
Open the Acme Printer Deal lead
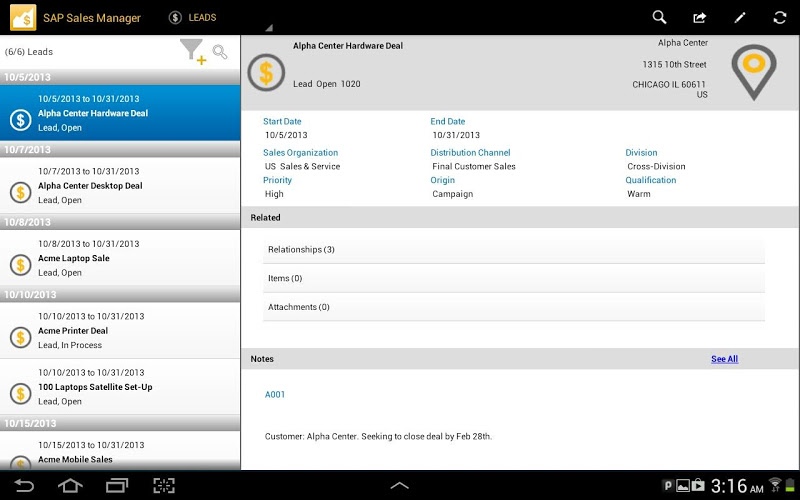click(x=120, y=330)
